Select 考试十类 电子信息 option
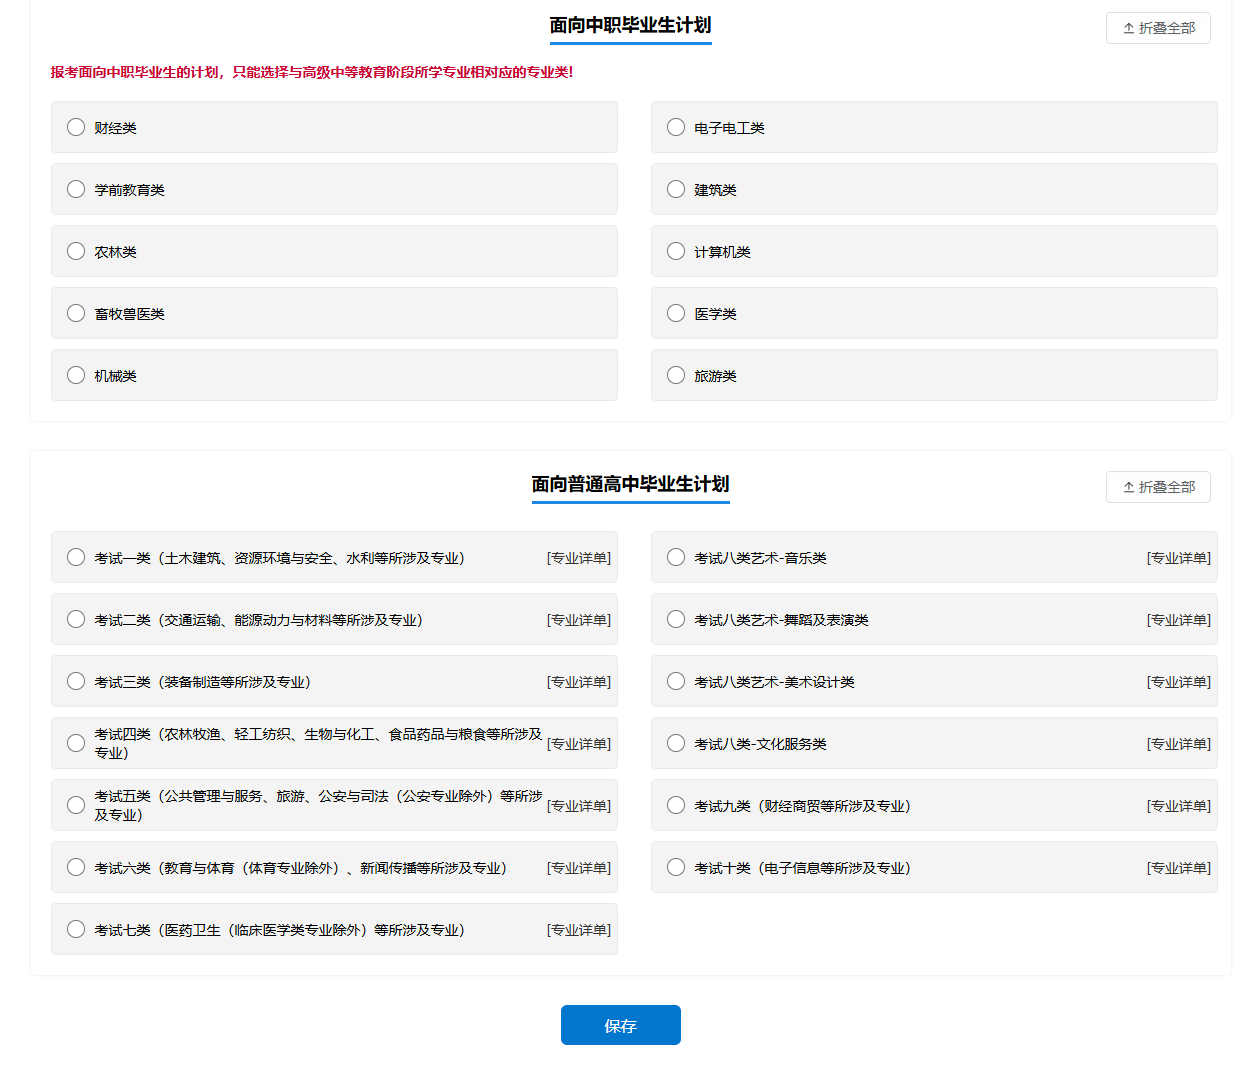This screenshot has width=1258, height=1068. (676, 867)
